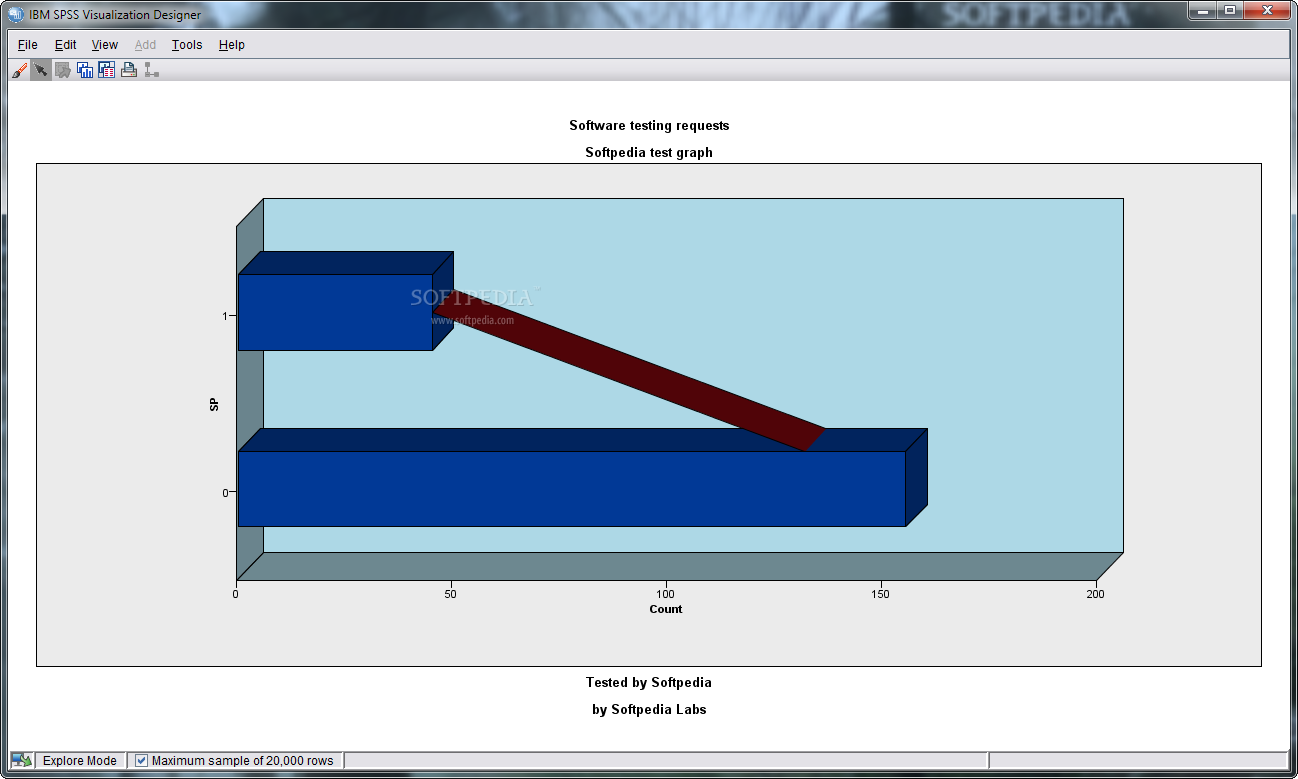Activate the arrow selection tool
1298x779 pixels.
(x=41, y=70)
